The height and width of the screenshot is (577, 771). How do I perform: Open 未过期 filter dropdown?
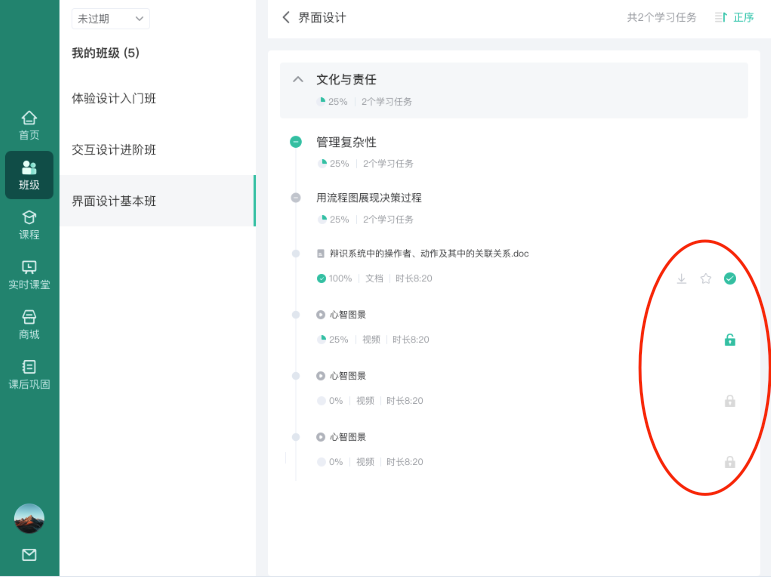(x=111, y=19)
